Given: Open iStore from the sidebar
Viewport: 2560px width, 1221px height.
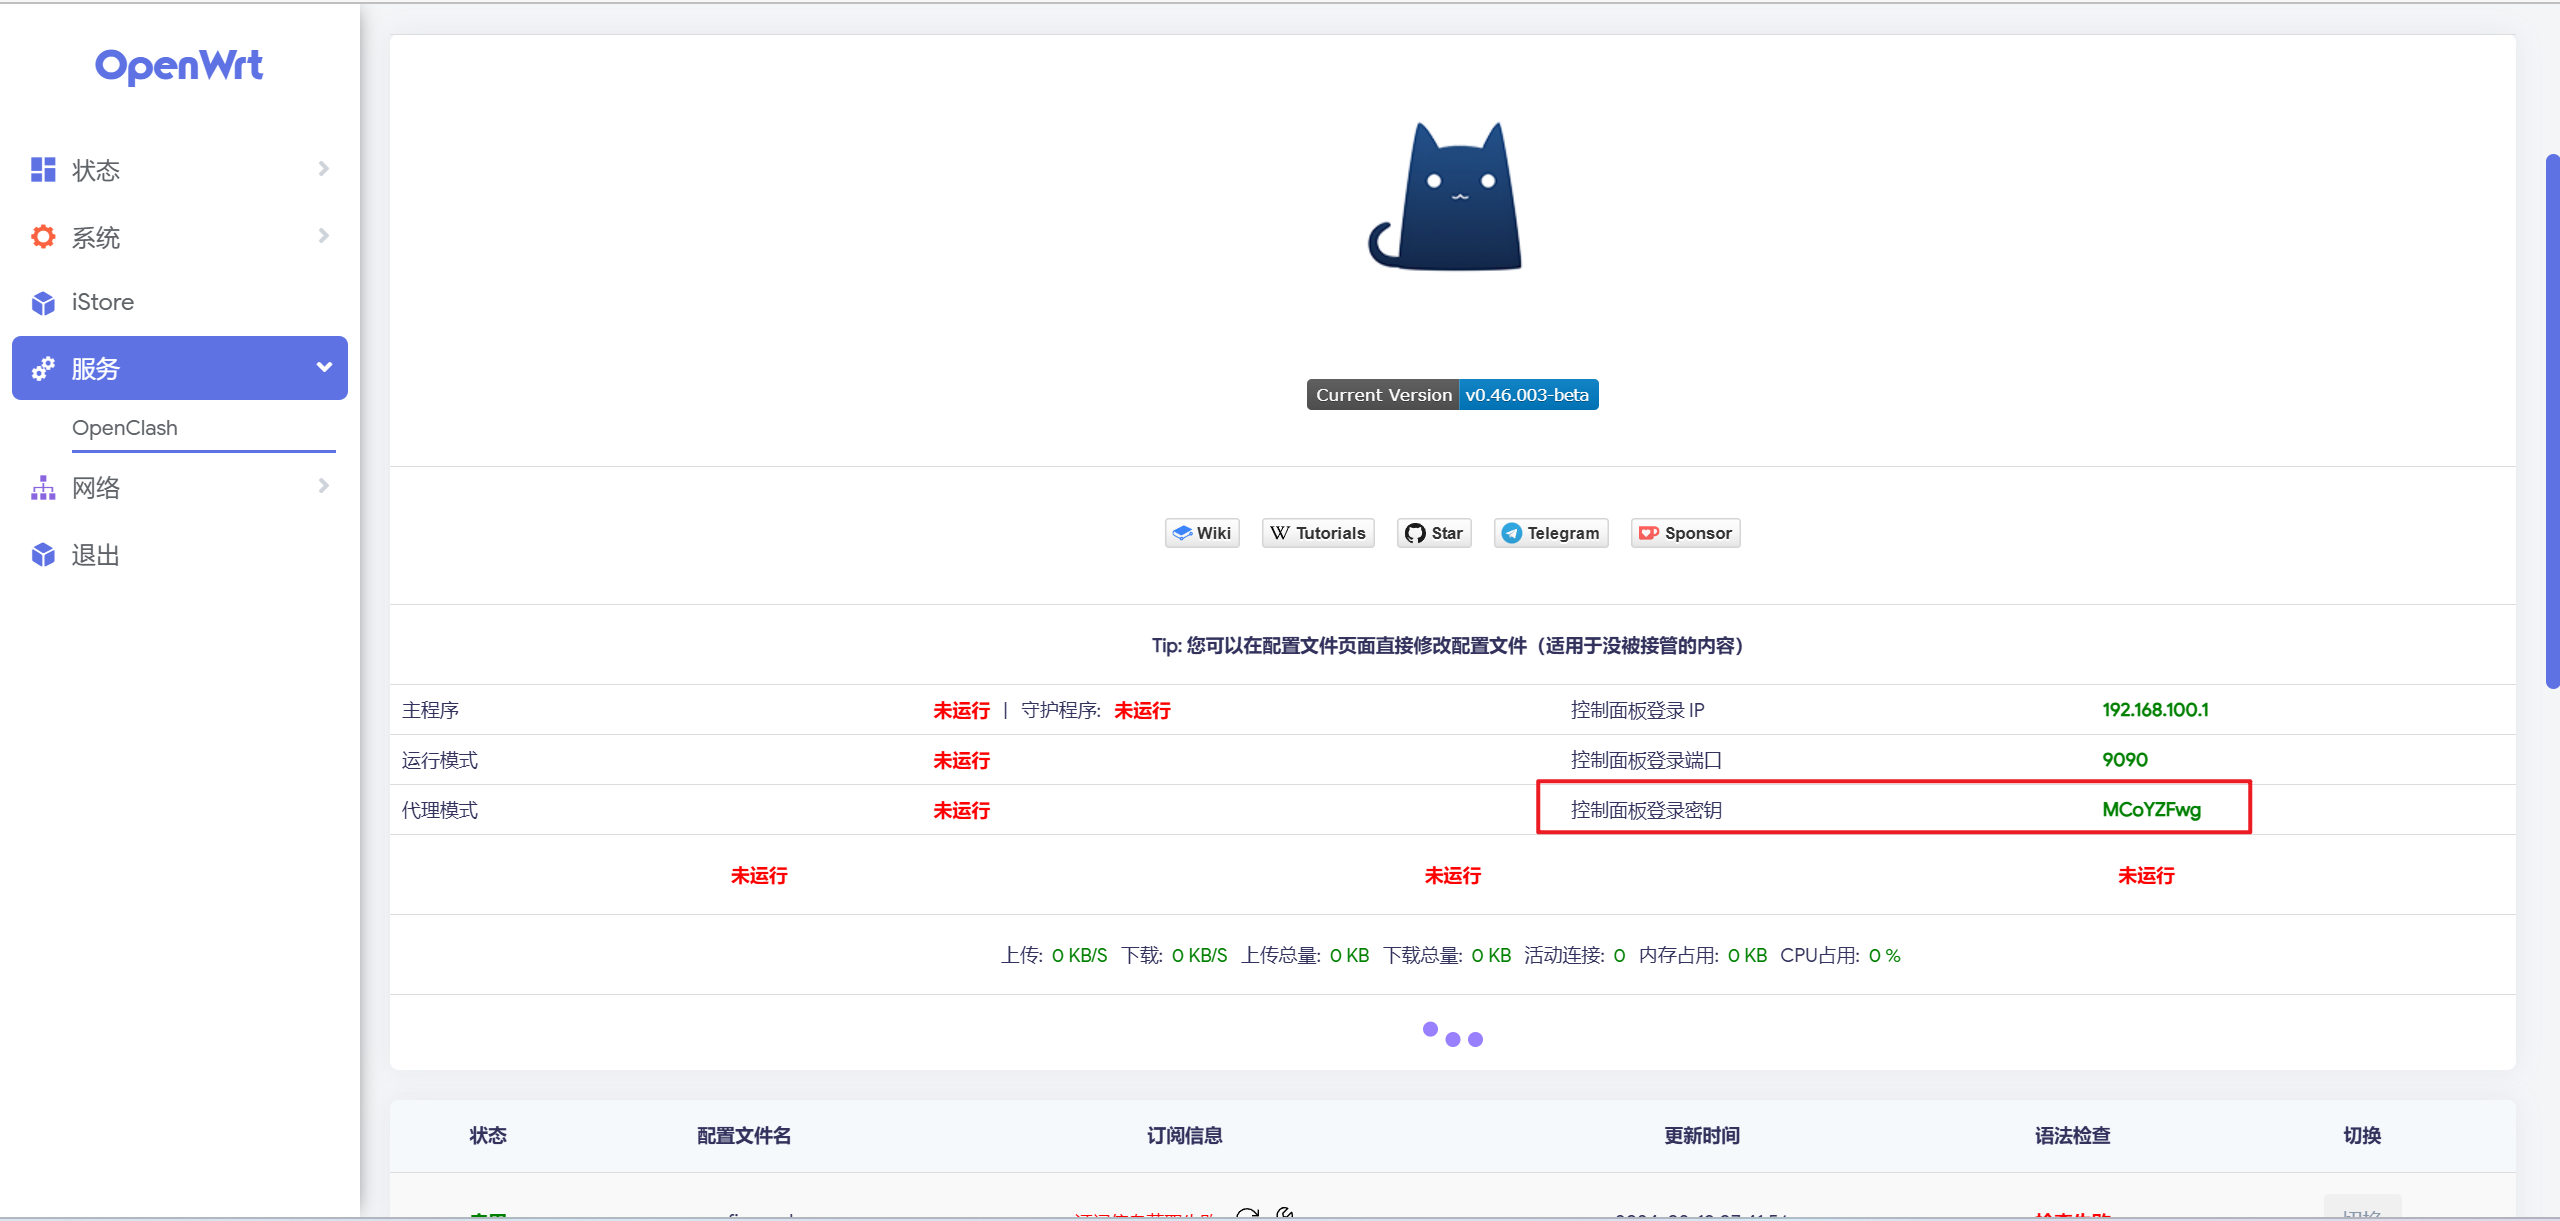Looking at the screenshot, I should coord(102,302).
